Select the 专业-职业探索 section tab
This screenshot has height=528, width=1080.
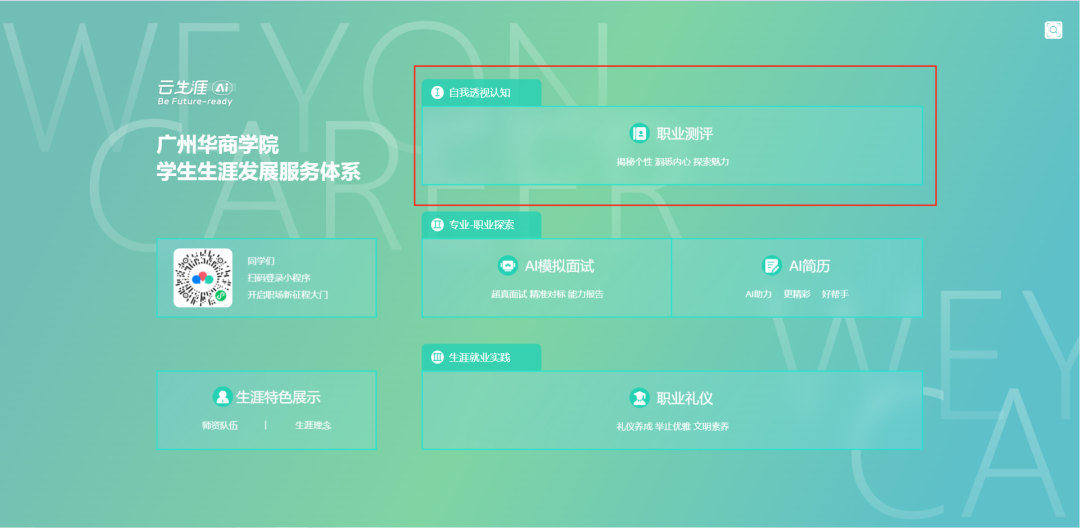(x=481, y=224)
